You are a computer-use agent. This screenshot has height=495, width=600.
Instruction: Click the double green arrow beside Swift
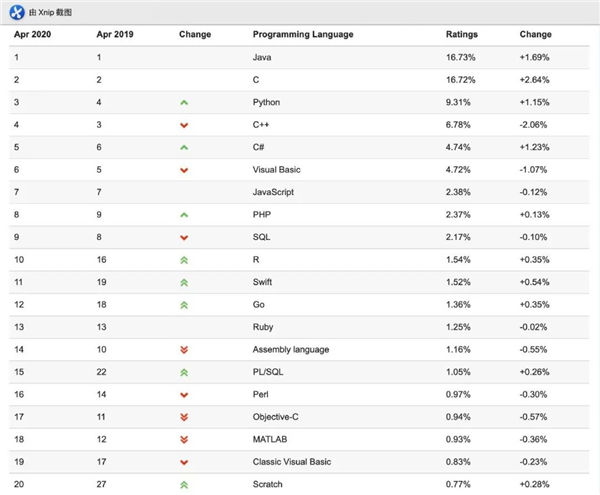coord(184,283)
